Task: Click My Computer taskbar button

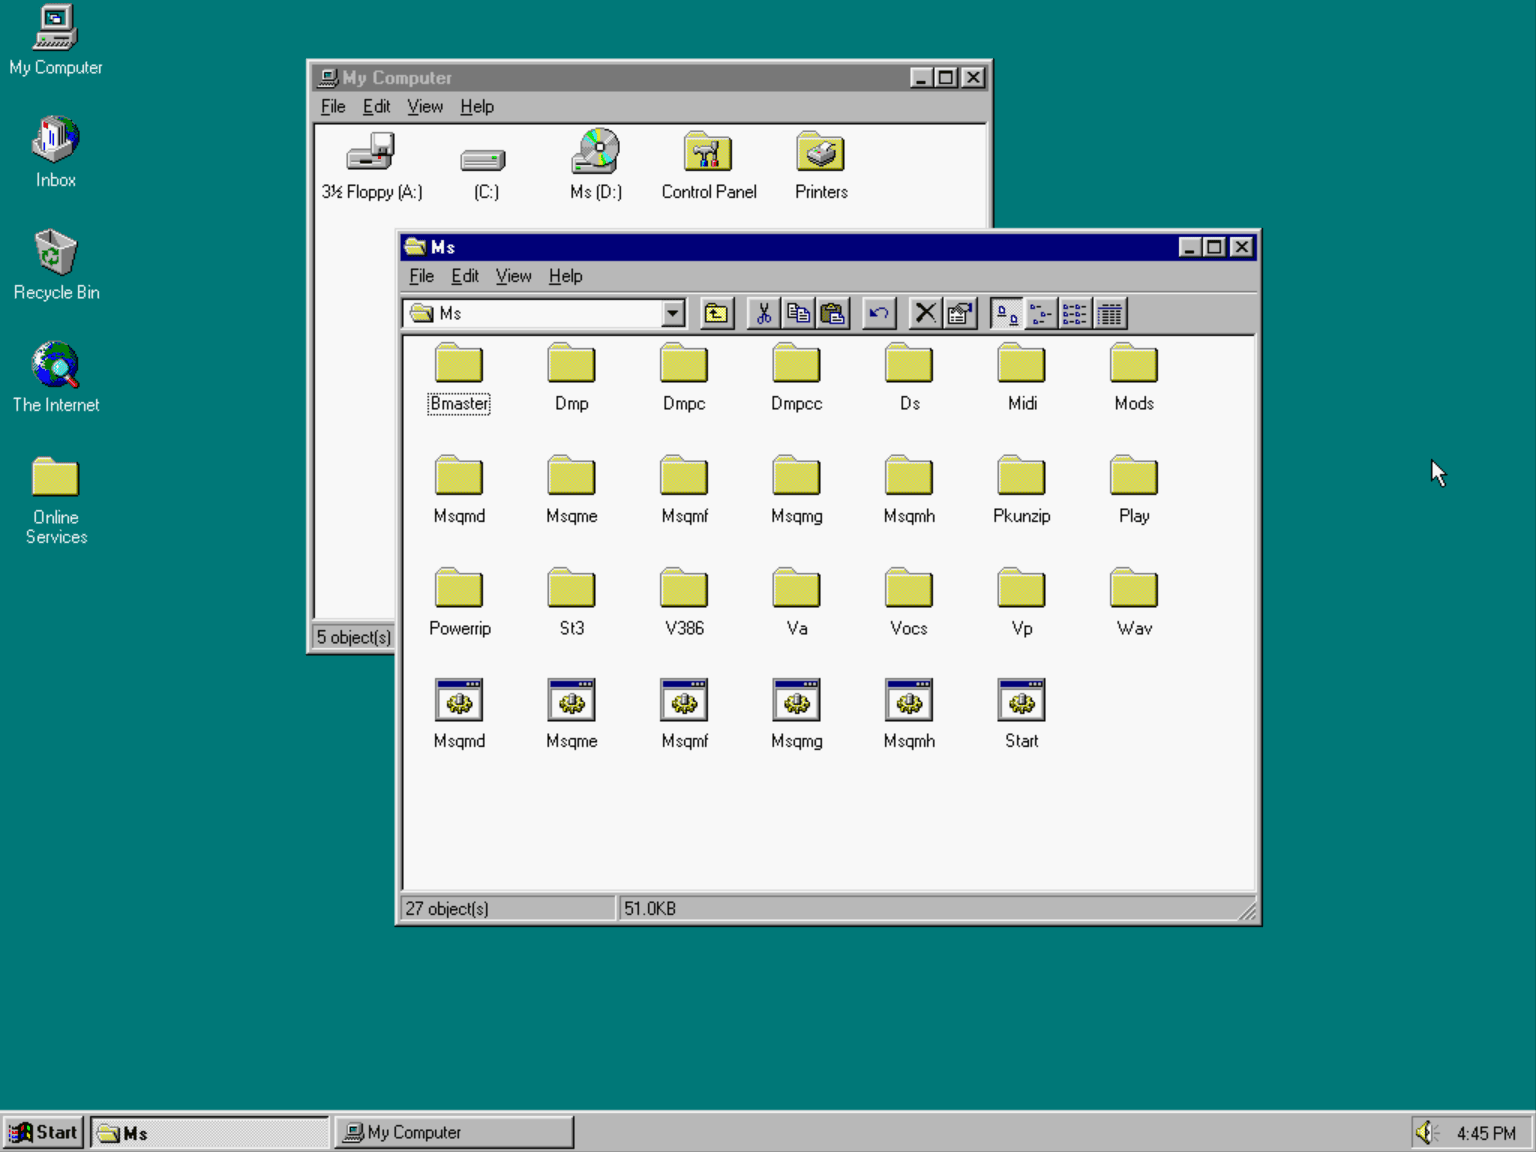Action: click(454, 1132)
